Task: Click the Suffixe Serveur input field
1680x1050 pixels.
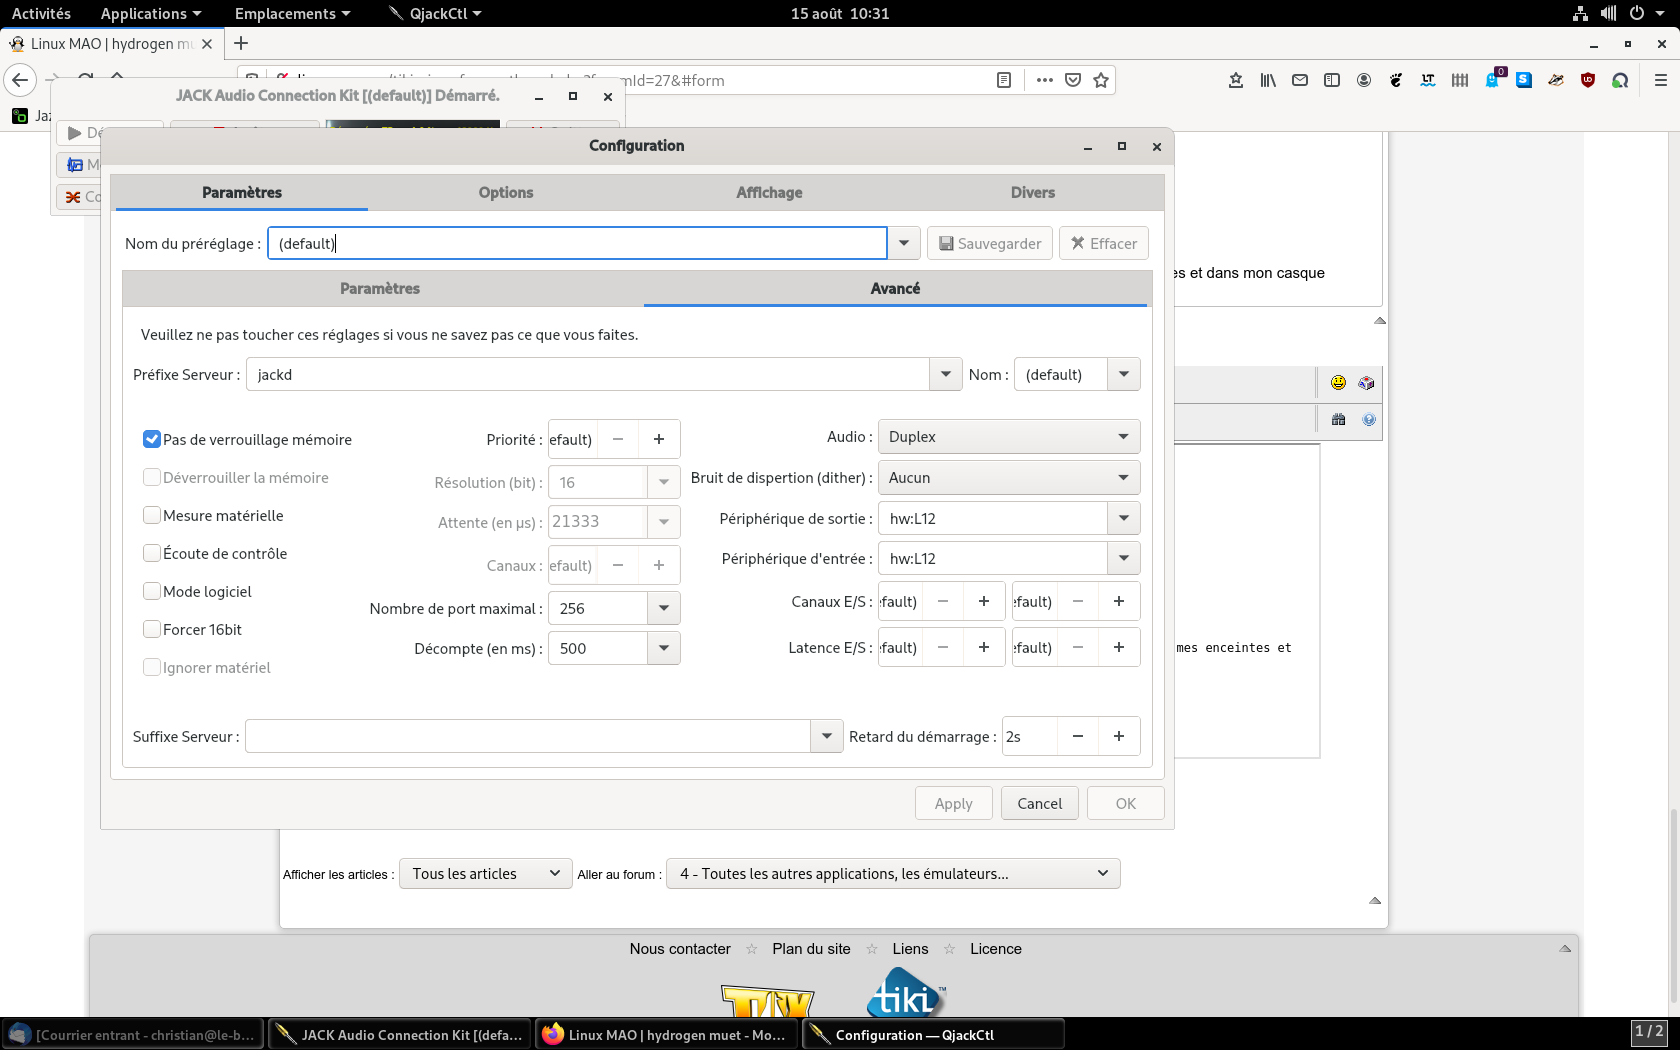Action: tap(528, 736)
